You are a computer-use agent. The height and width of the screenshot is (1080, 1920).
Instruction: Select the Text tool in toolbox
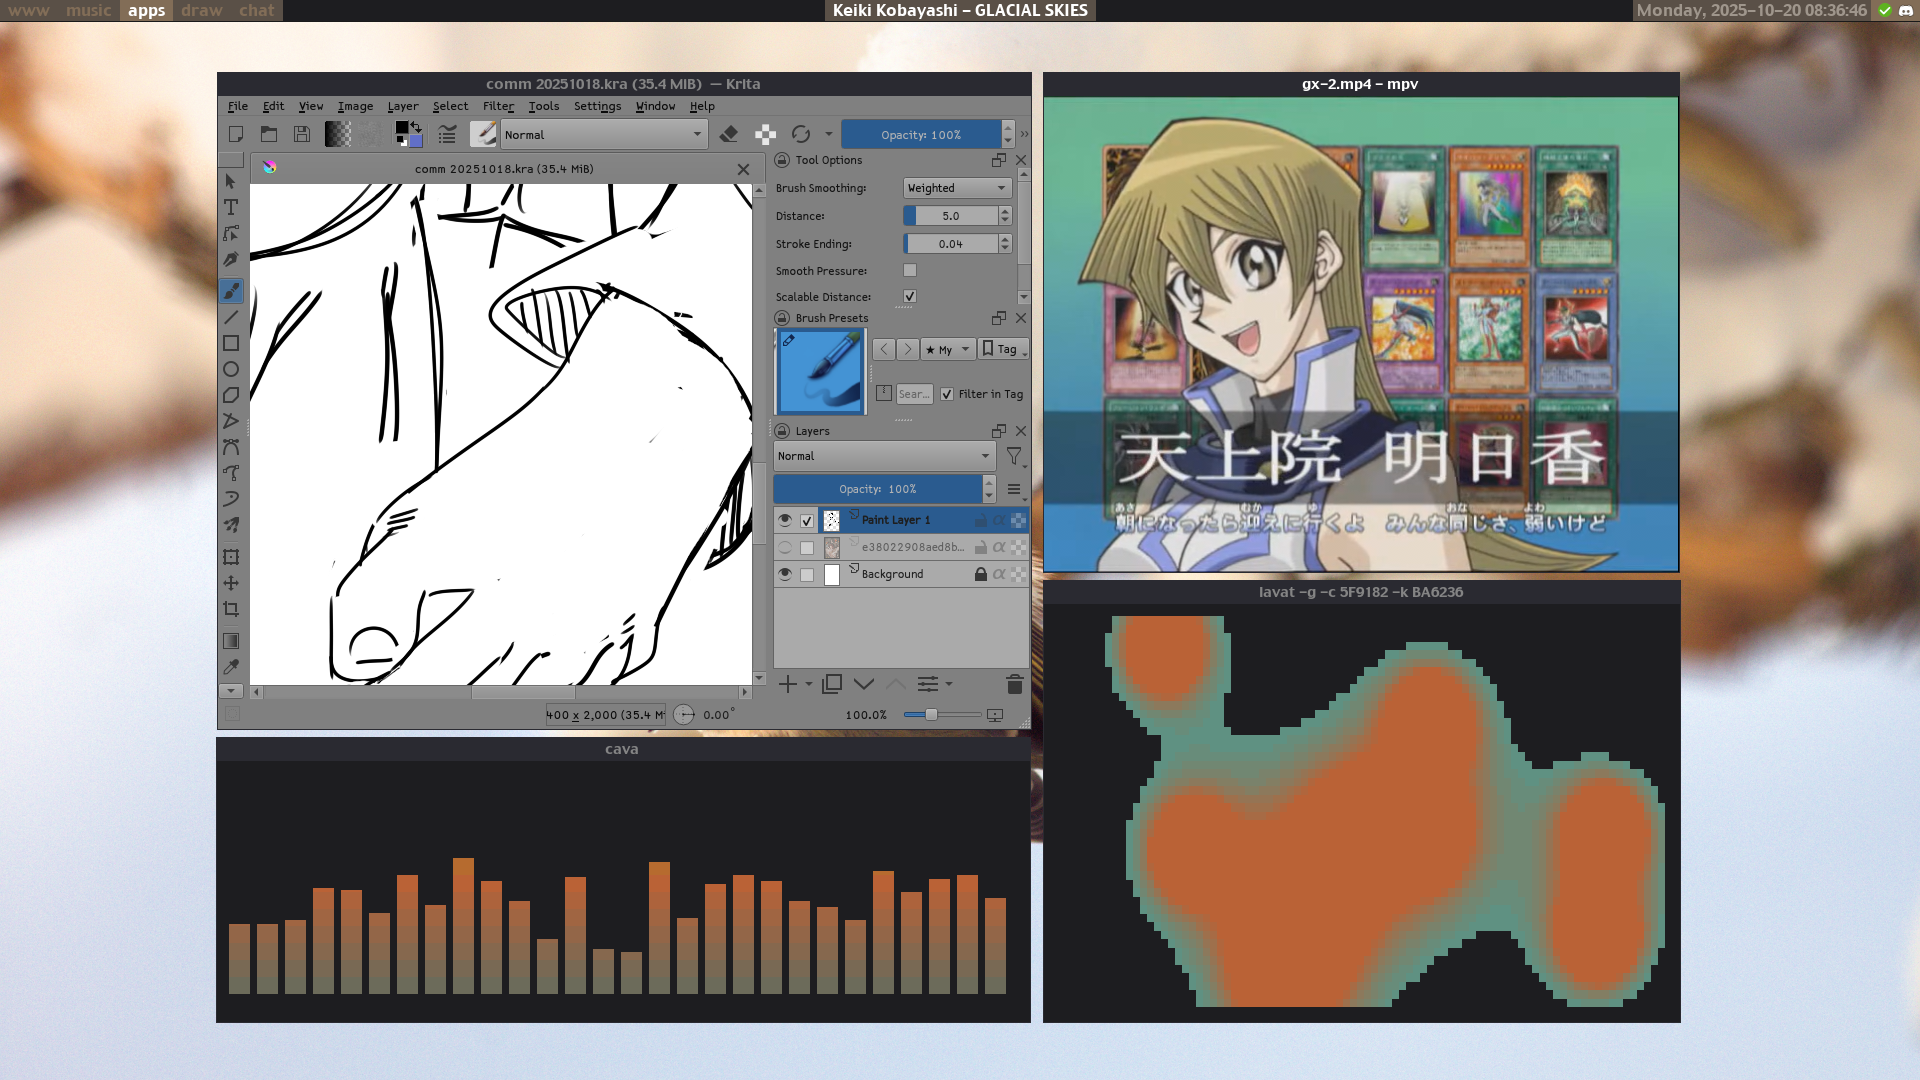pyautogui.click(x=231, y=207)
